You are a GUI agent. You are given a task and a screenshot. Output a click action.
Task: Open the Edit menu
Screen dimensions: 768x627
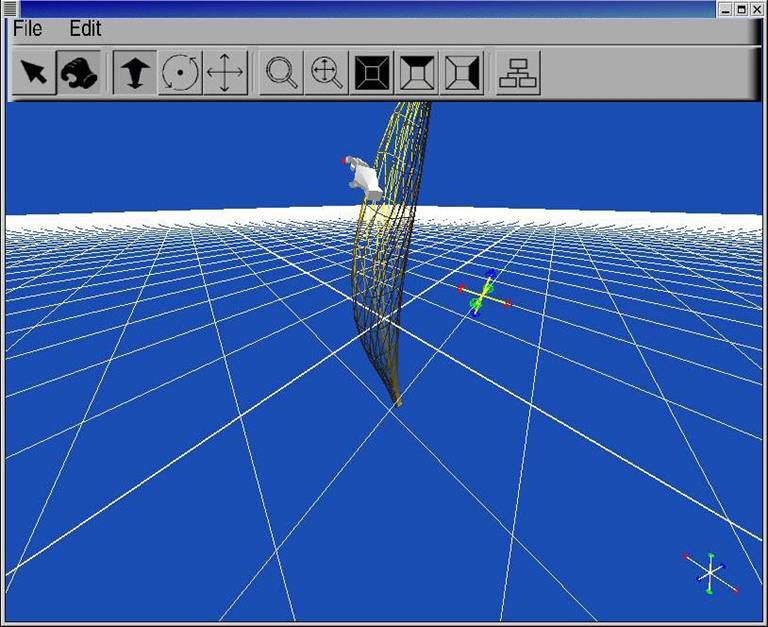pos(85,28)
